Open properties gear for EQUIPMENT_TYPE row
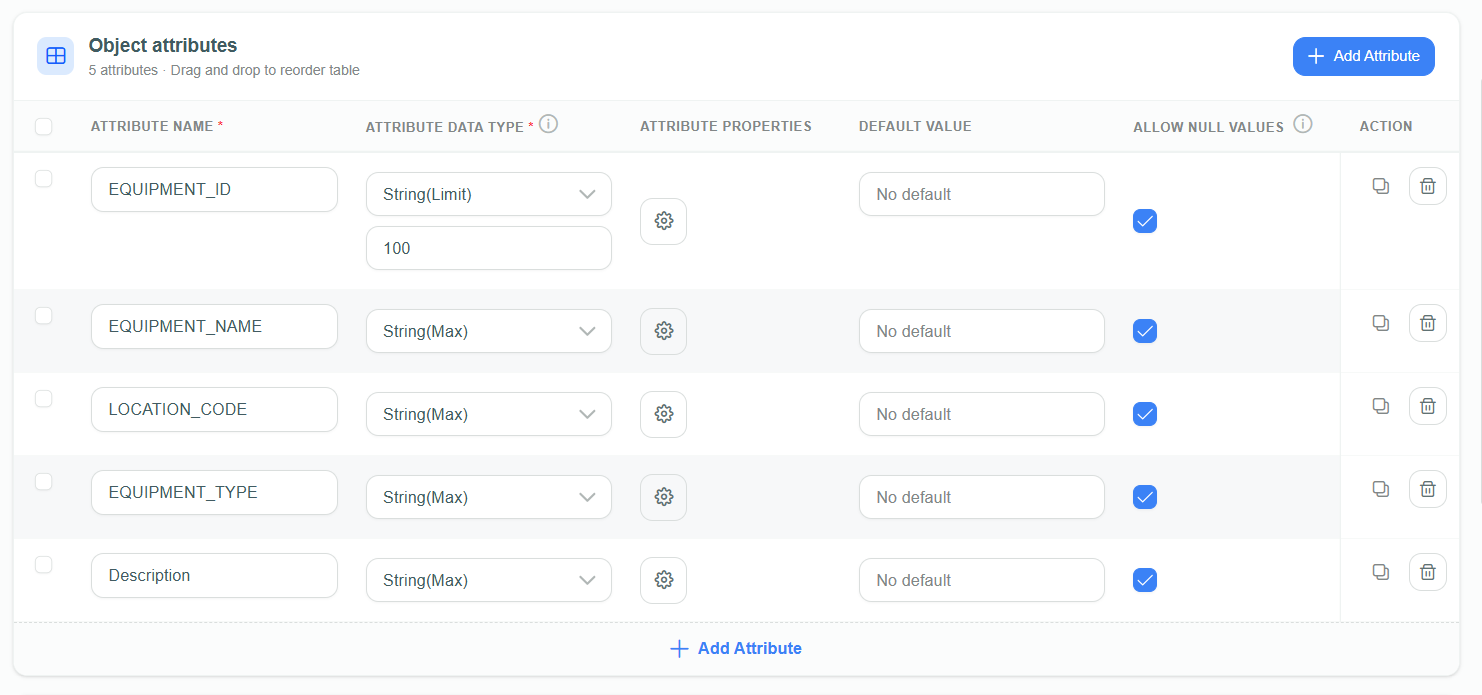The width and height of the screenshot is (1482, 695). coord(663,497)
